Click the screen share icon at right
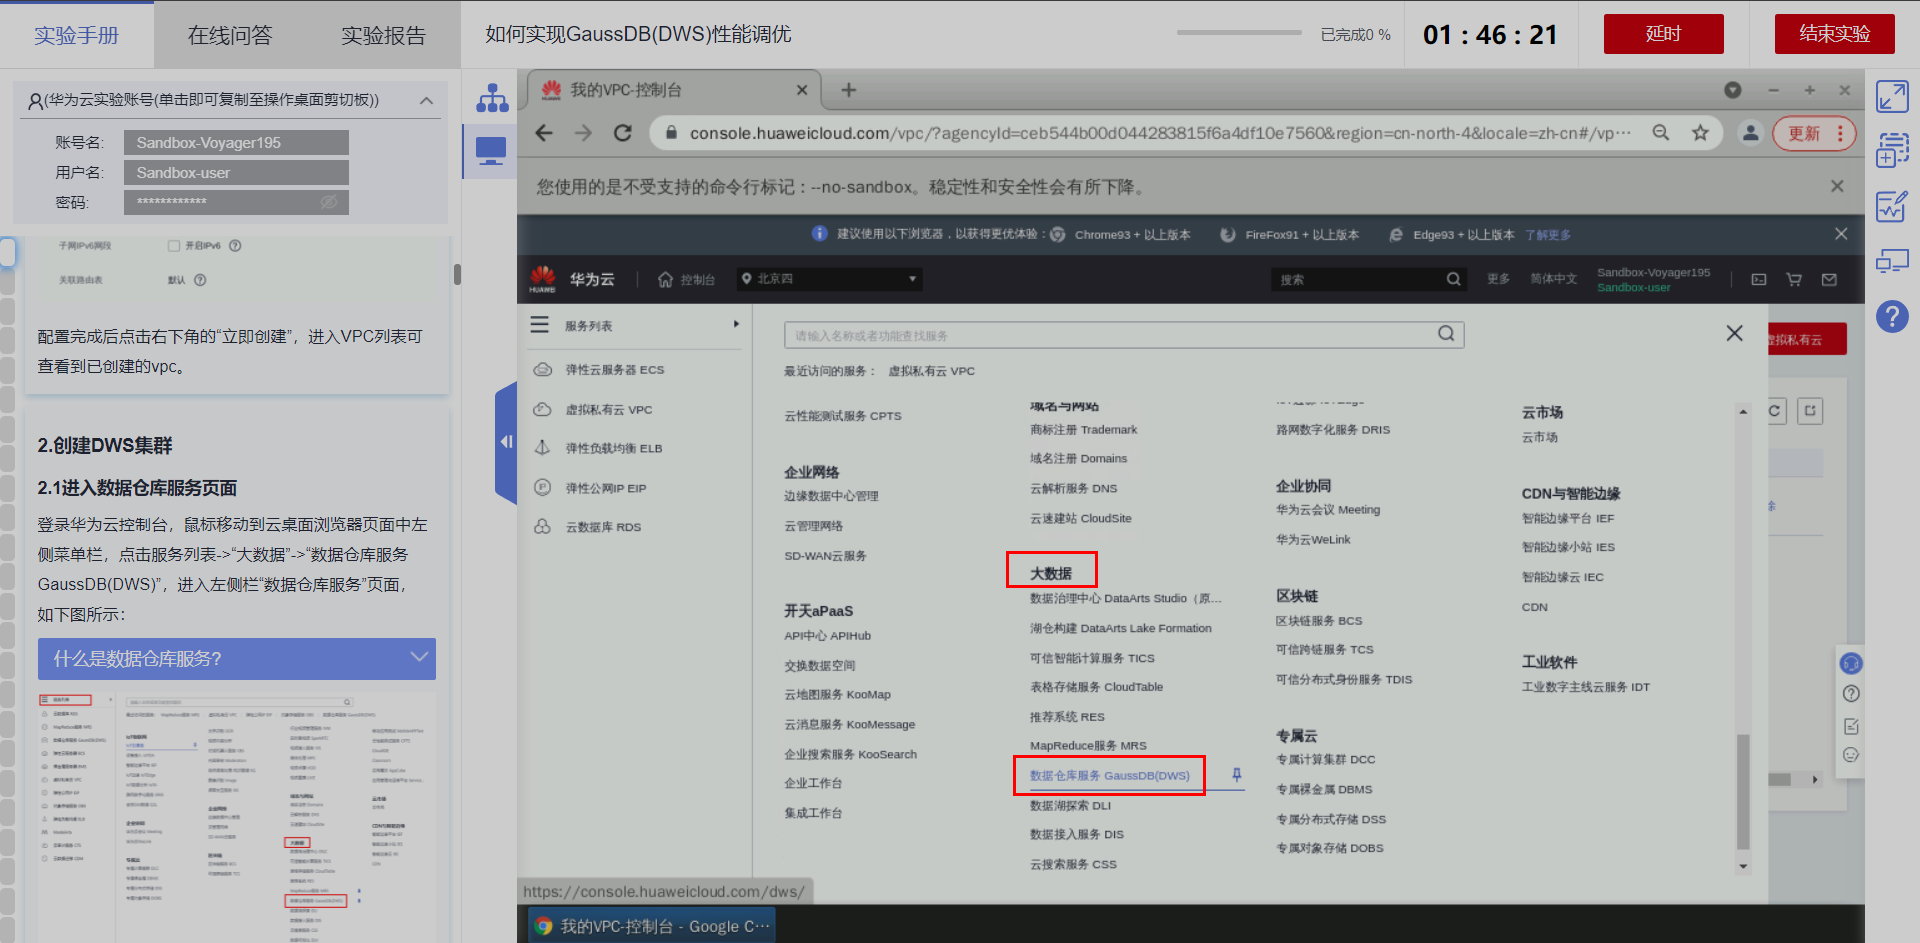This screenshot has height=943, width=1920. click(x=1892, y=262)
